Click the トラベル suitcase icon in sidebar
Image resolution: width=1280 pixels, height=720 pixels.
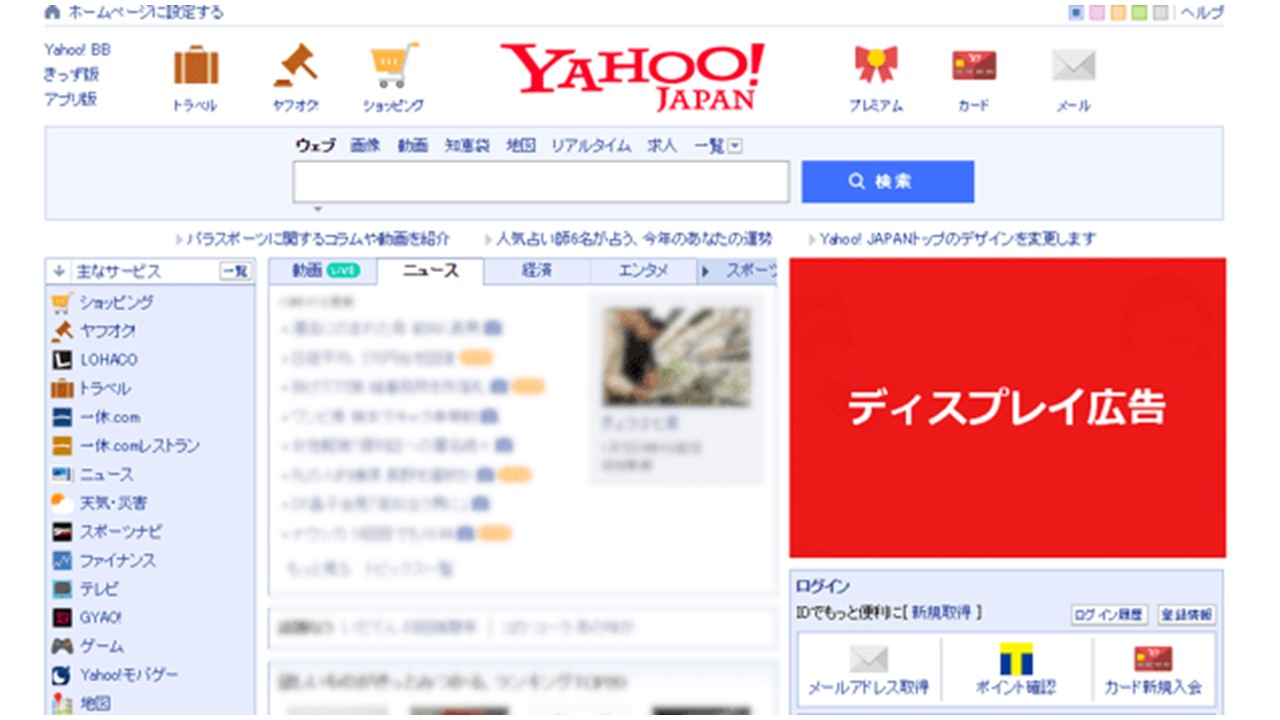click(x=62, y=389)
